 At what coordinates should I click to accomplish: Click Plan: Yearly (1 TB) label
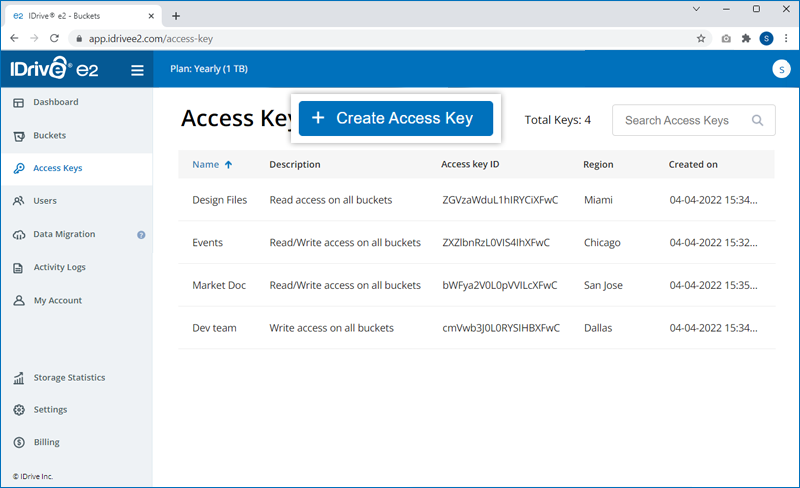click(x=209, y=69)
